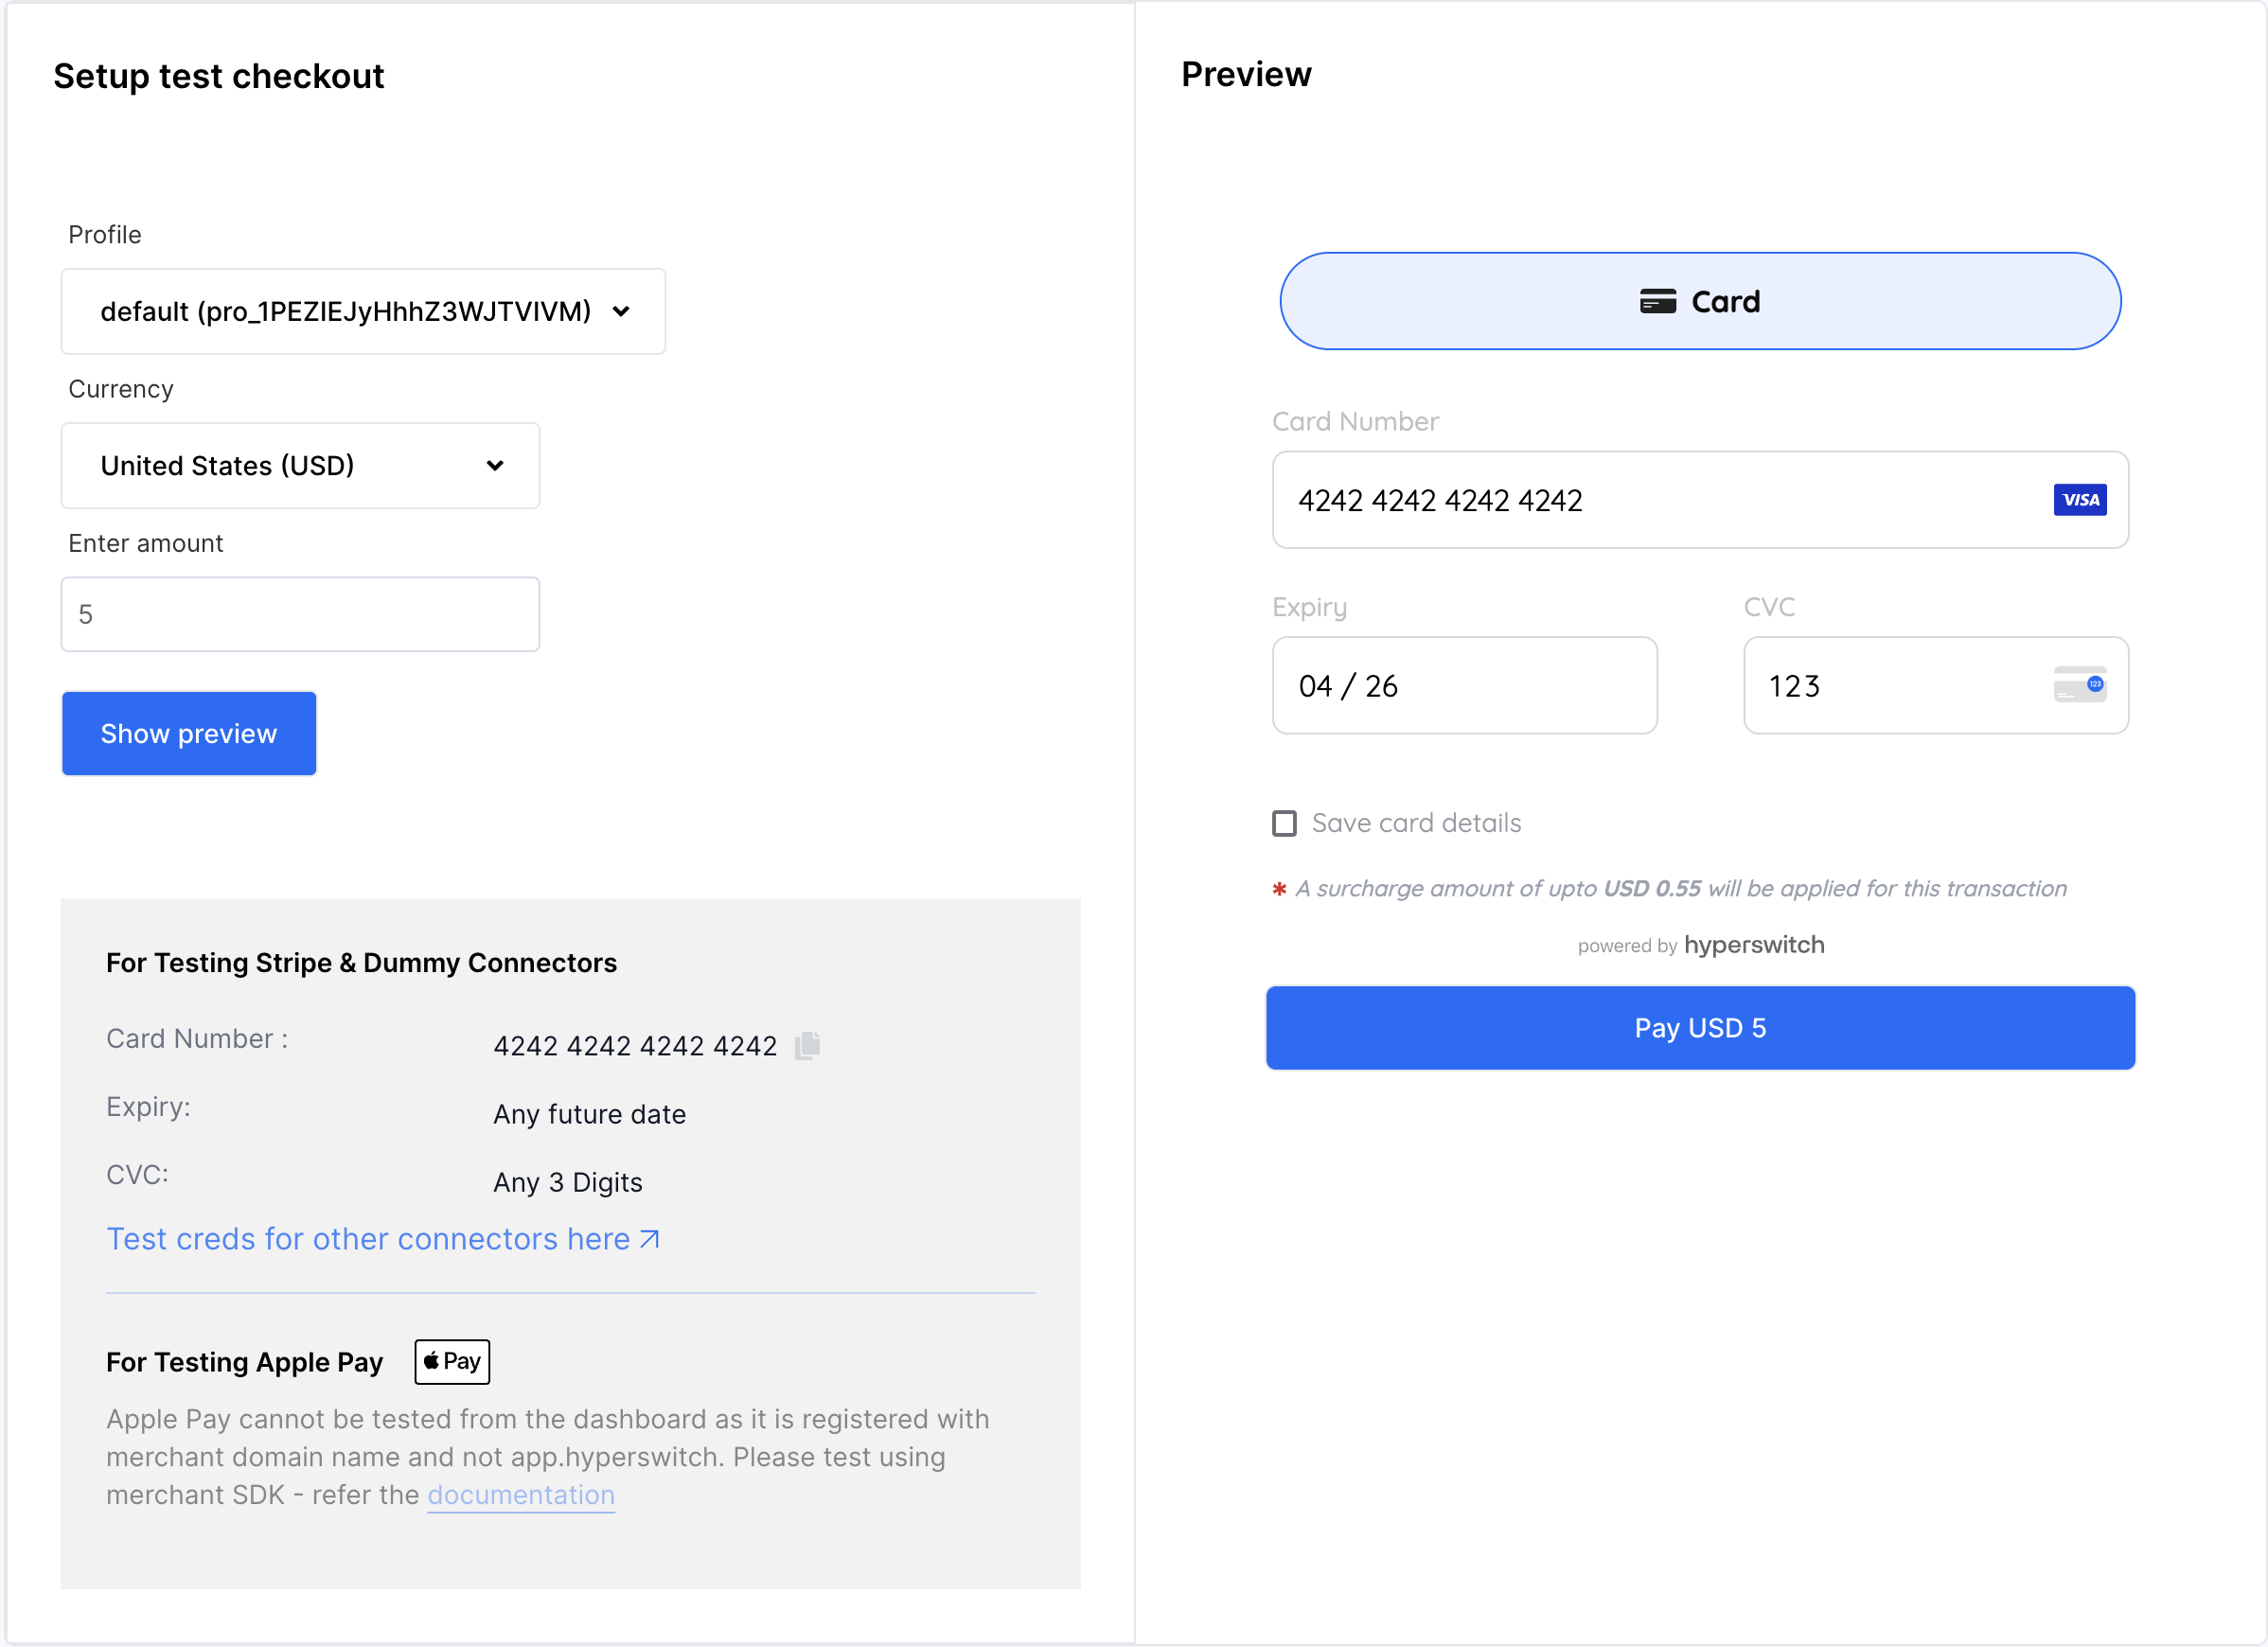Select the Card payment method tab
Image resolution: width=2268 pixels, height=1647 pixels.
pos(1700,301)
